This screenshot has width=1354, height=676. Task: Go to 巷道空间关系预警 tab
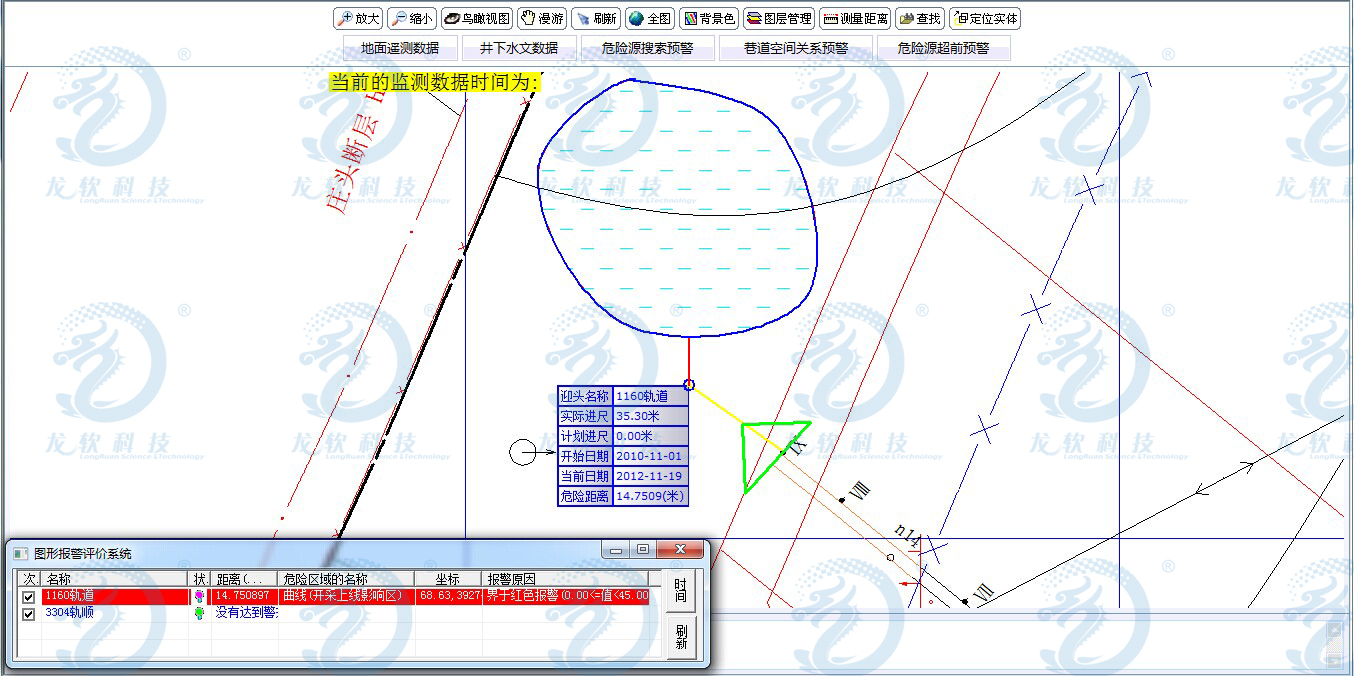(795, 48)
